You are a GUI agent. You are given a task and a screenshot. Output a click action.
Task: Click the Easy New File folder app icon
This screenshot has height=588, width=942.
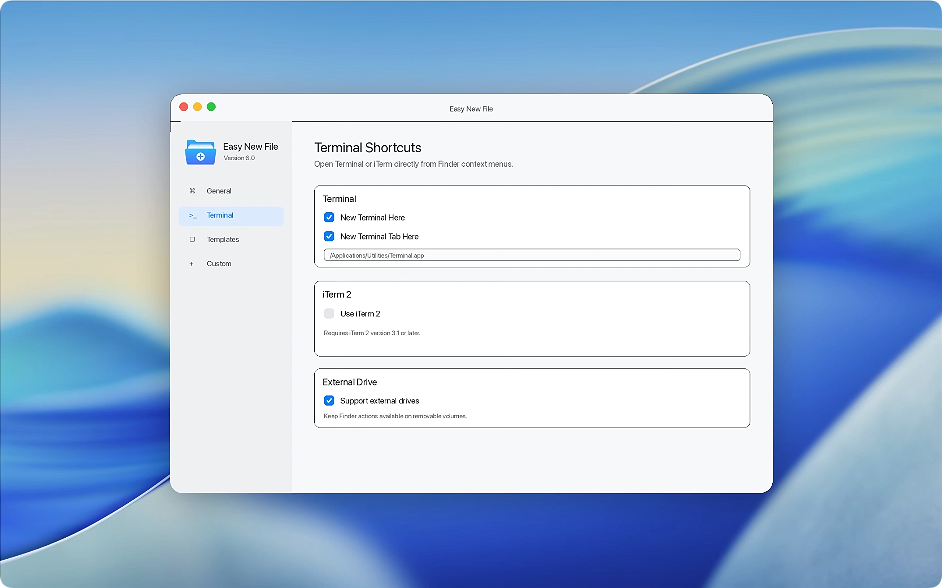click(200, 152)
